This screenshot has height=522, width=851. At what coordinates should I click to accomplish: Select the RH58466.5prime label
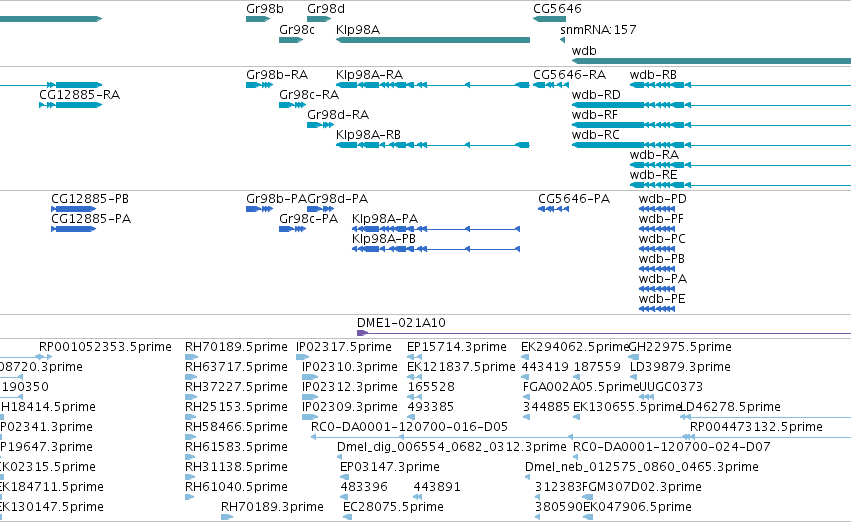click(x=236, y=427)
